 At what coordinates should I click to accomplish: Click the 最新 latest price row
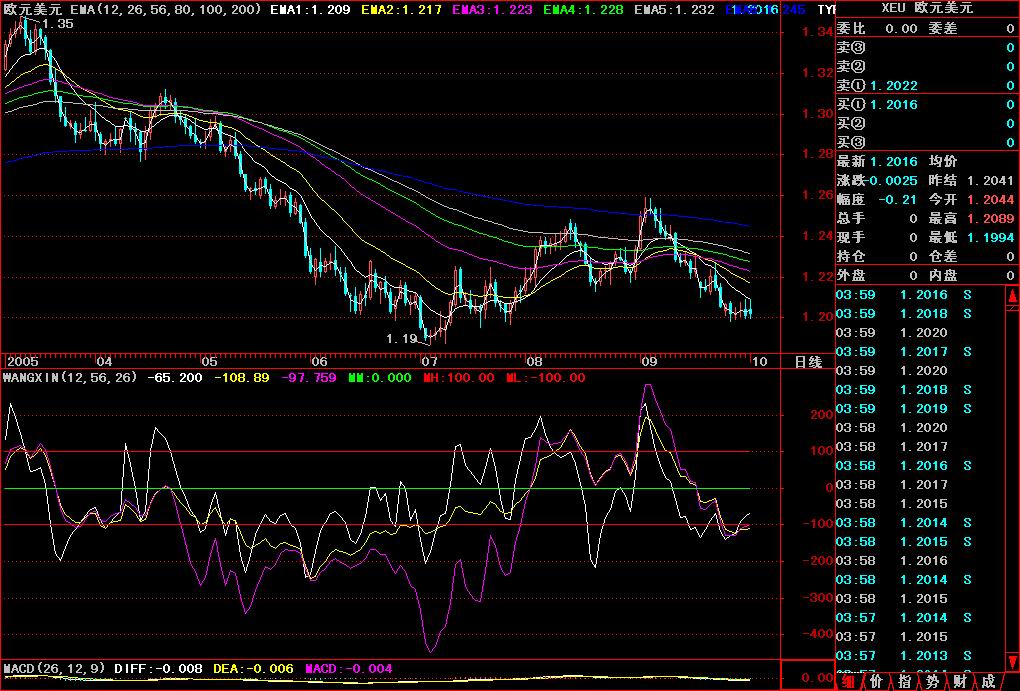point(877,161)
